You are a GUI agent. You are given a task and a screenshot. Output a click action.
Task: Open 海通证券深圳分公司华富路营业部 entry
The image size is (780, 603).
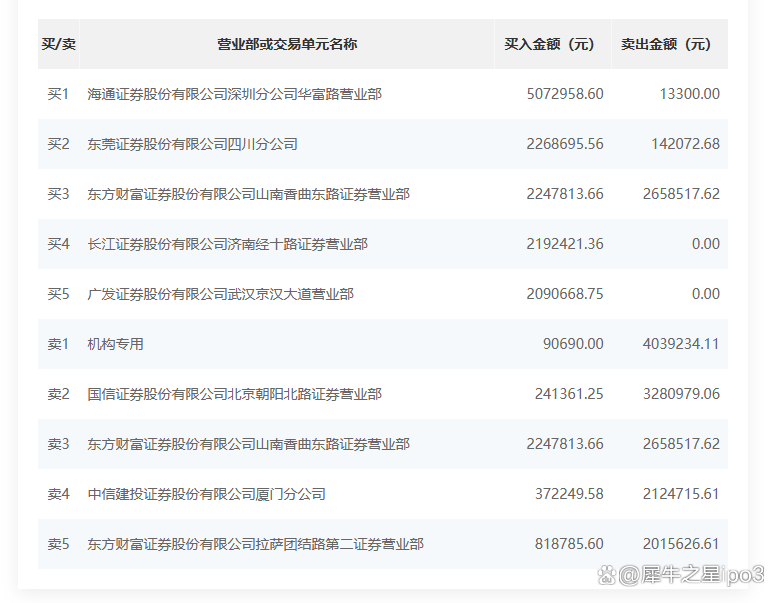point(234,94)
